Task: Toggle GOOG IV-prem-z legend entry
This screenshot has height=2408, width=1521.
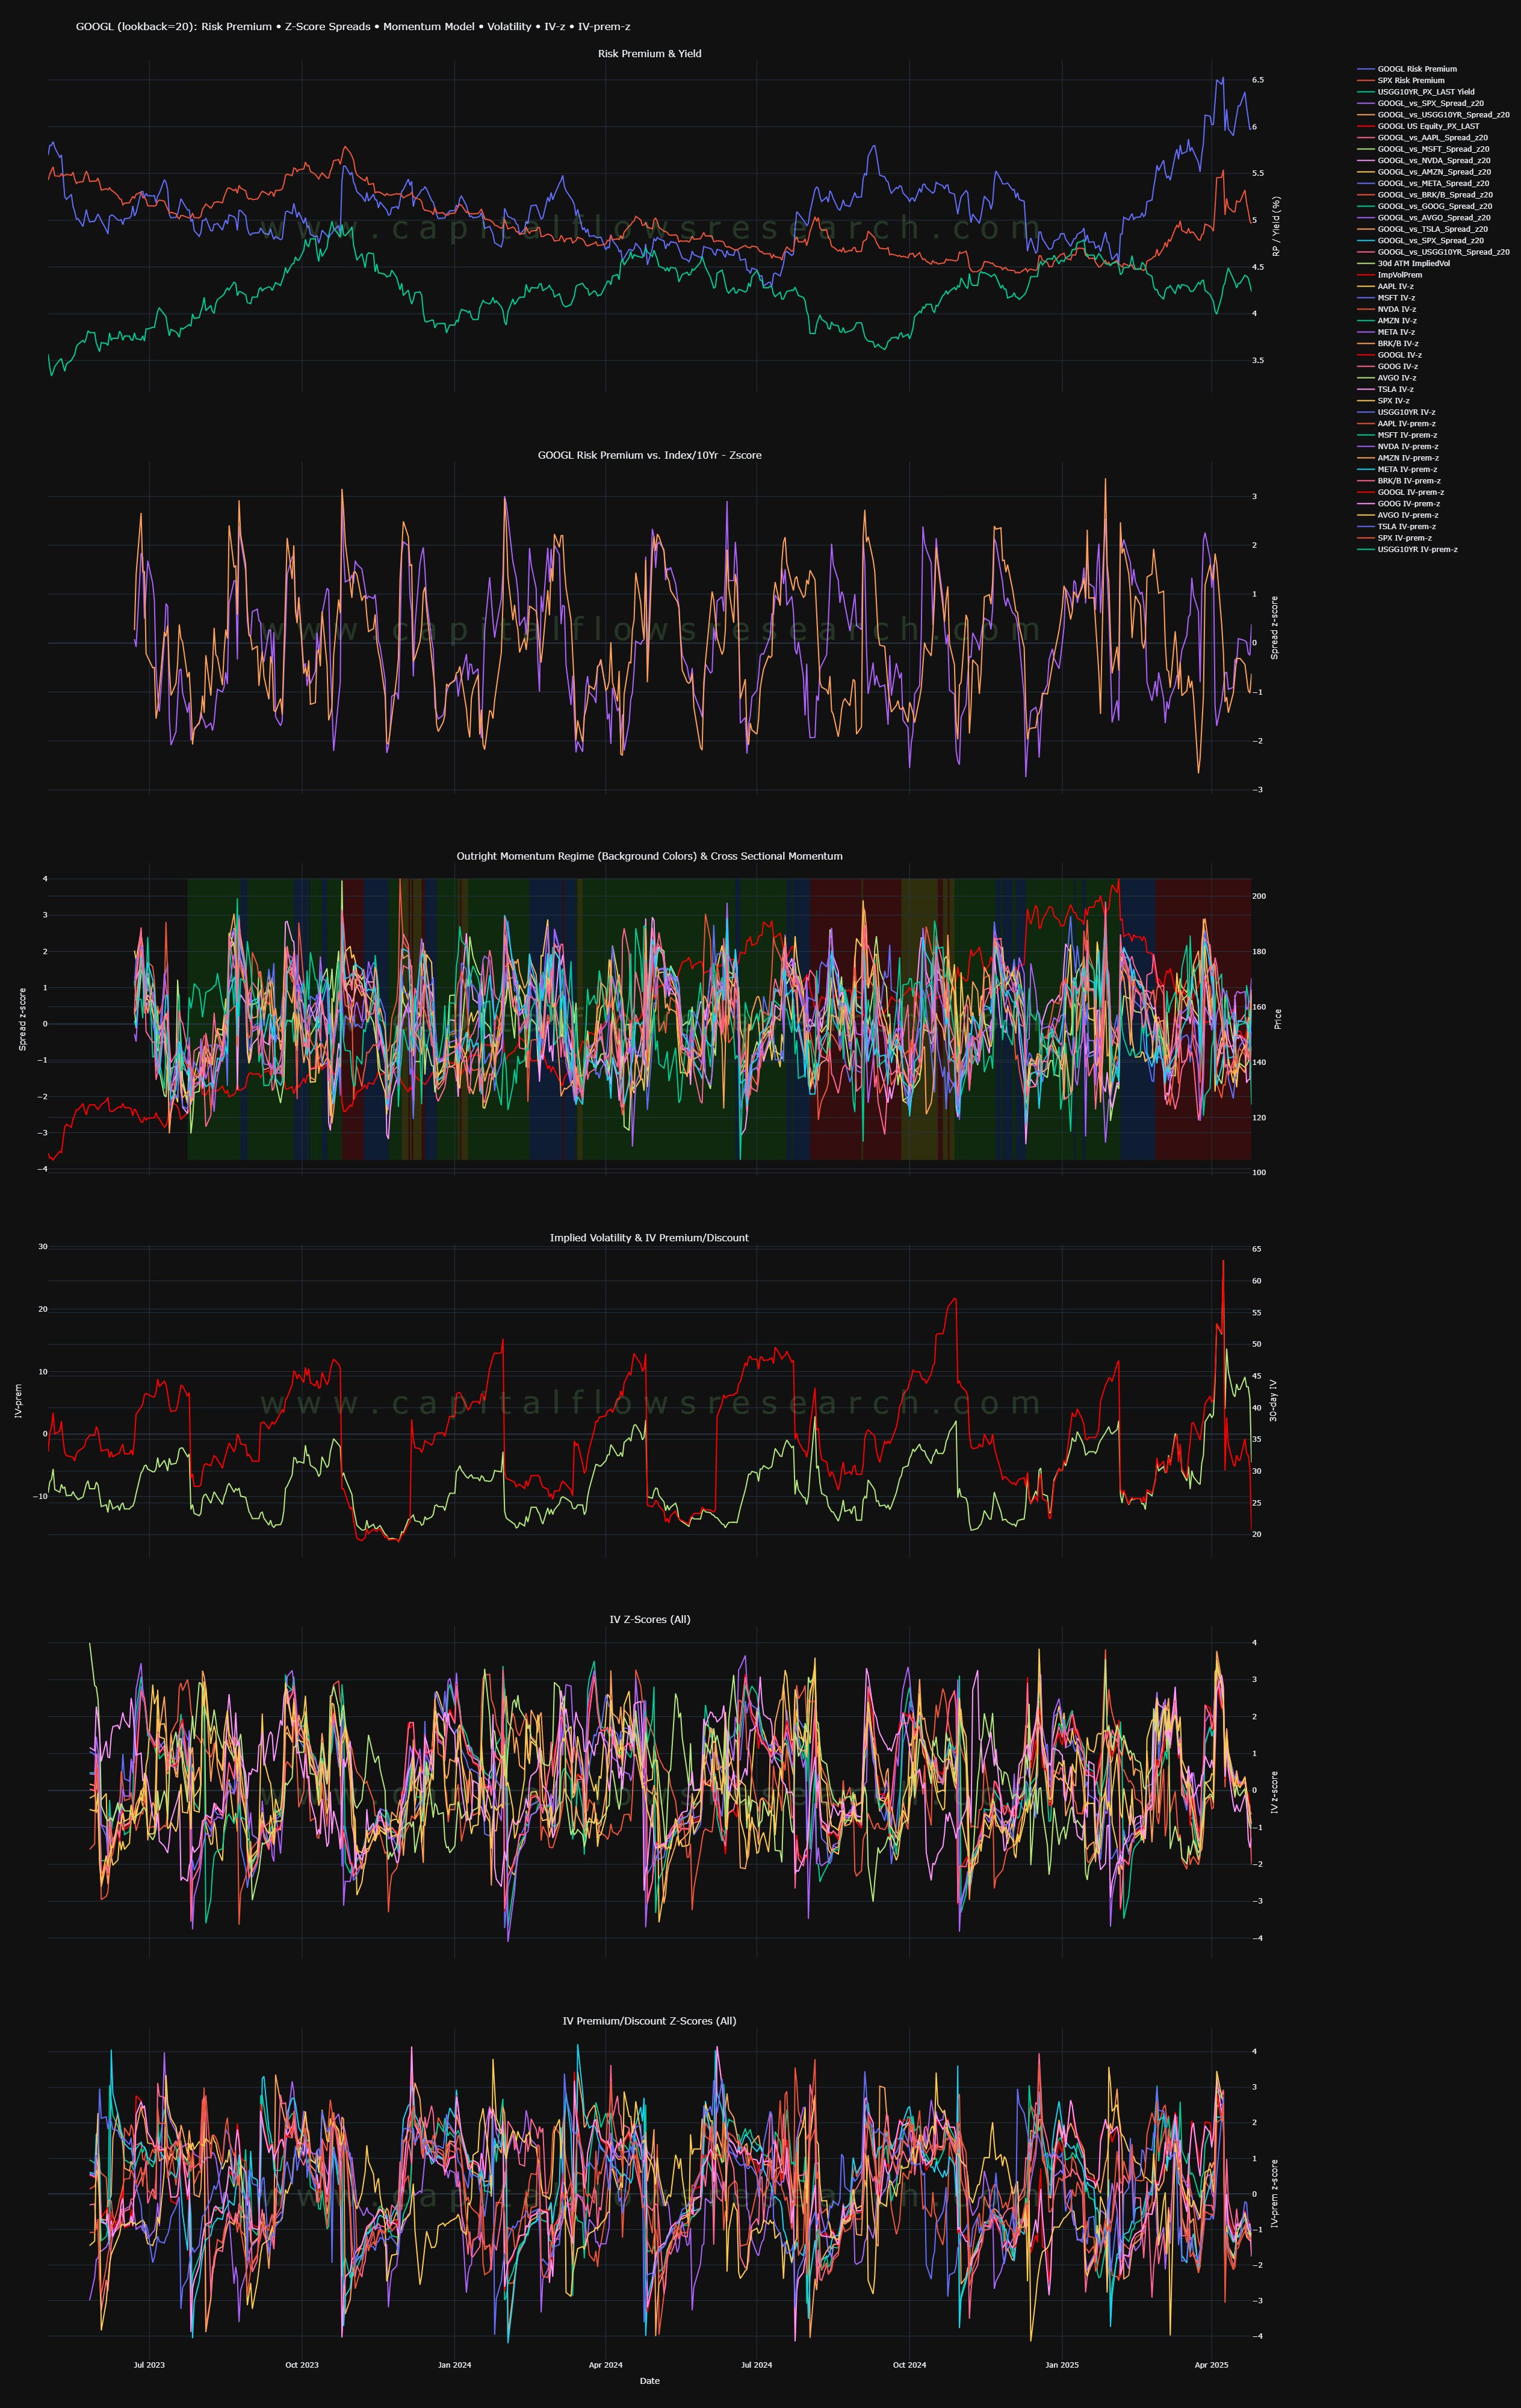Action: click(x=1399, y=503)
